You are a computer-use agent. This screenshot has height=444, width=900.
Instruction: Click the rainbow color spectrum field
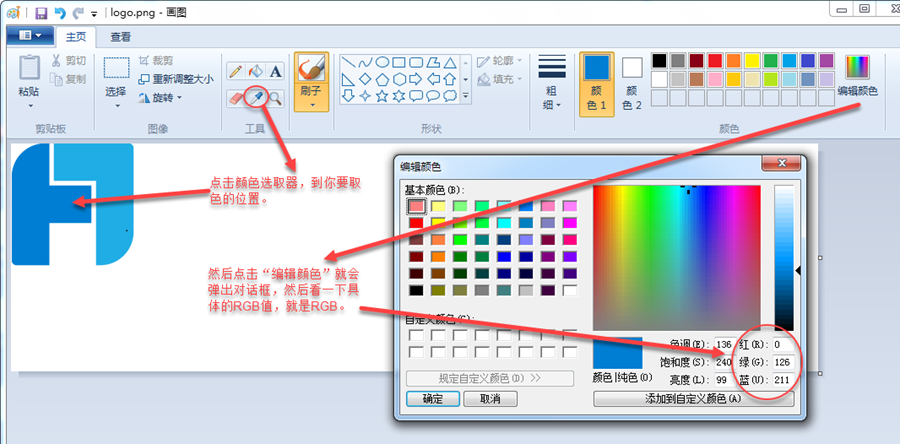[677, 258]
